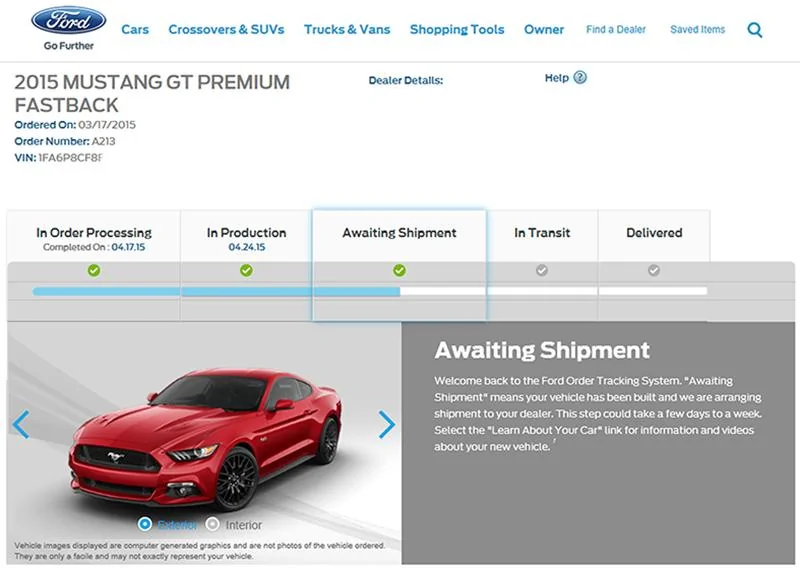Click the Order Number A213 text
Screen dimensions: 800x569
[x=65, y=141]
